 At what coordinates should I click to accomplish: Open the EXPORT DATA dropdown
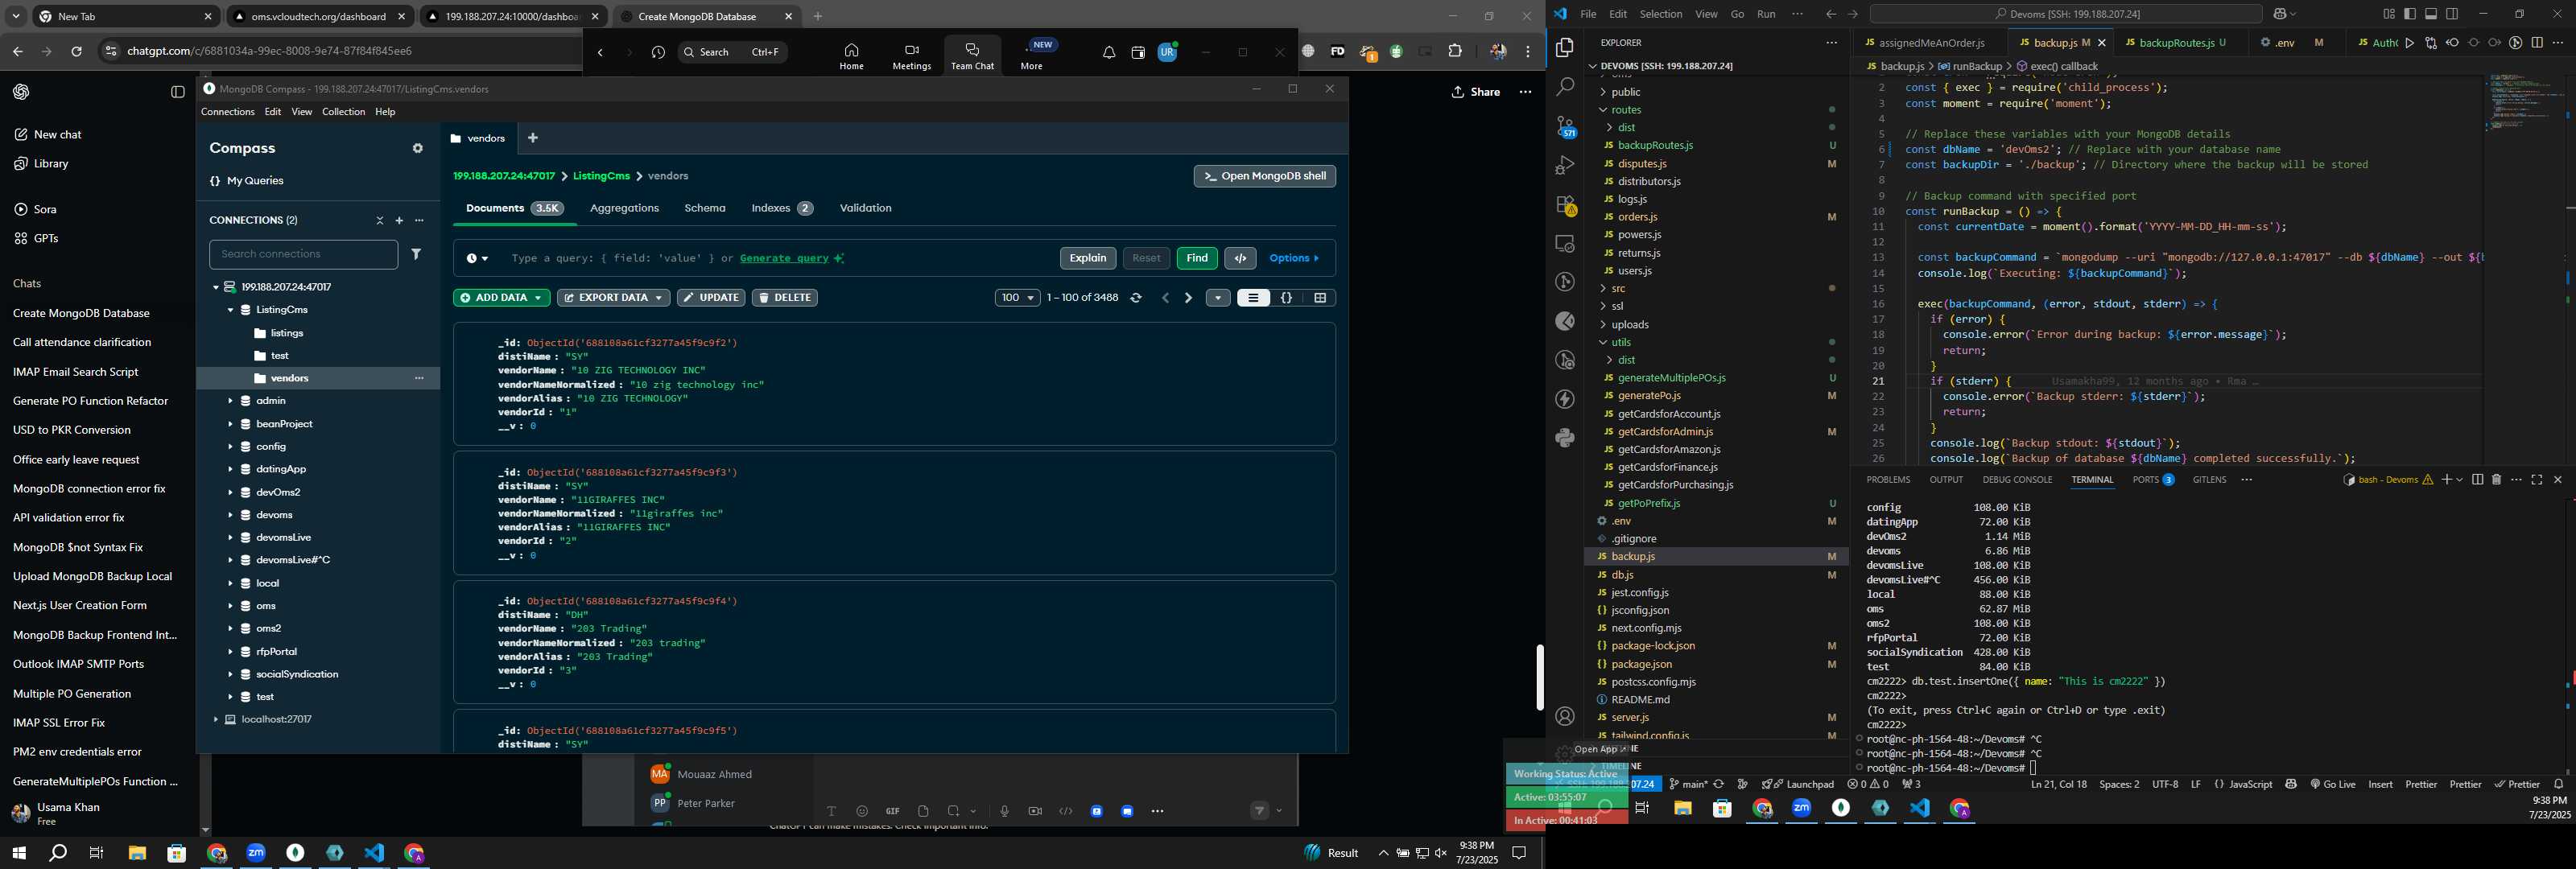[x=613, y=298]
